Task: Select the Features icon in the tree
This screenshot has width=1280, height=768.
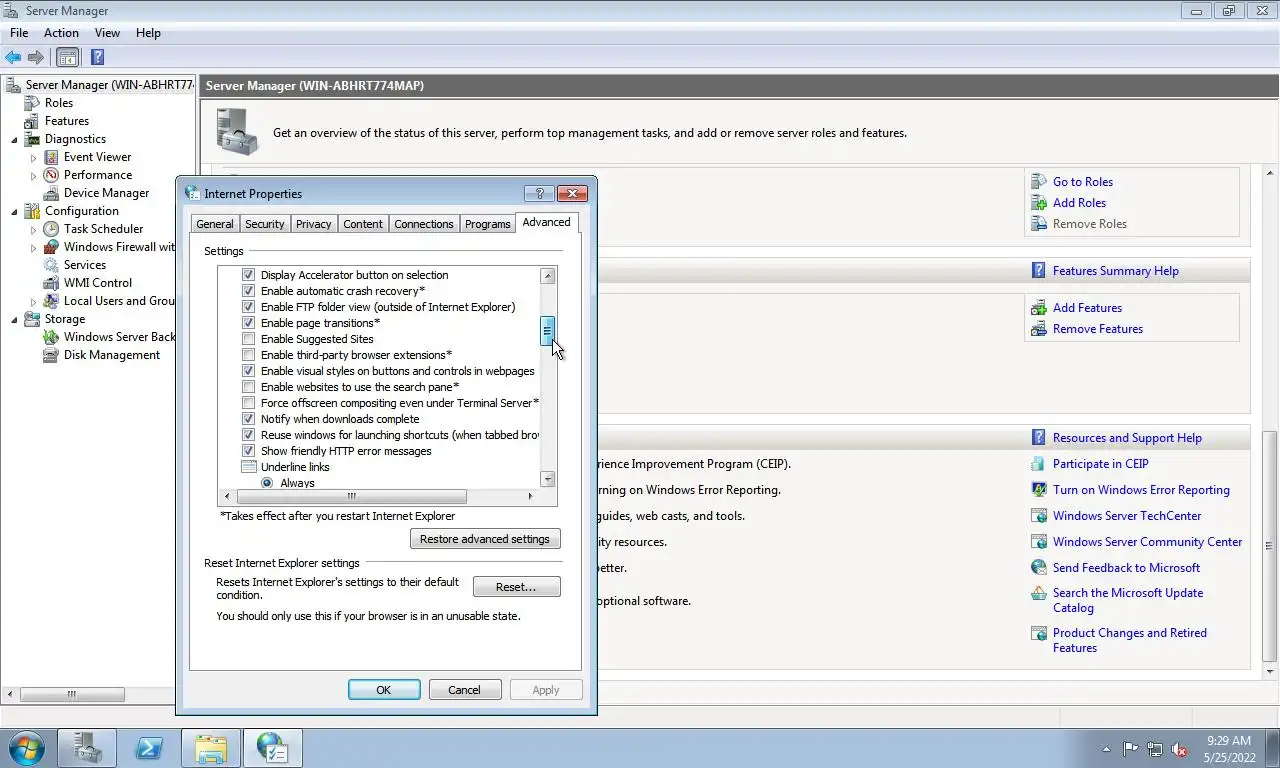Action: 33,121
